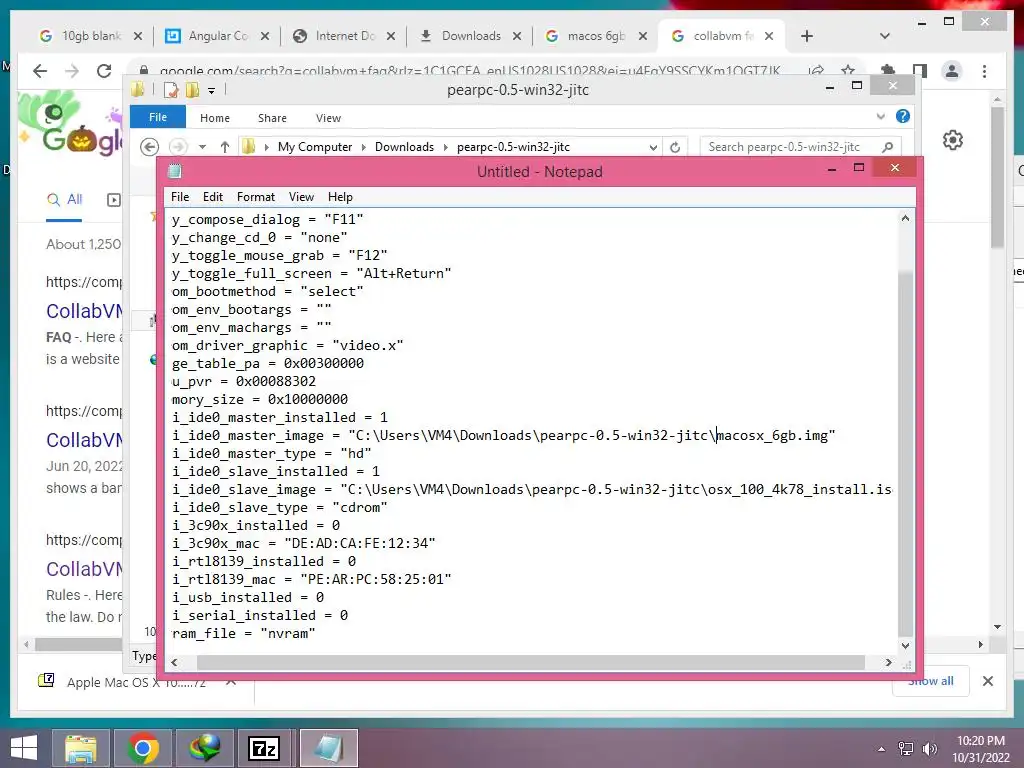Close the collabvm Chrome tab

click(769, 36)
